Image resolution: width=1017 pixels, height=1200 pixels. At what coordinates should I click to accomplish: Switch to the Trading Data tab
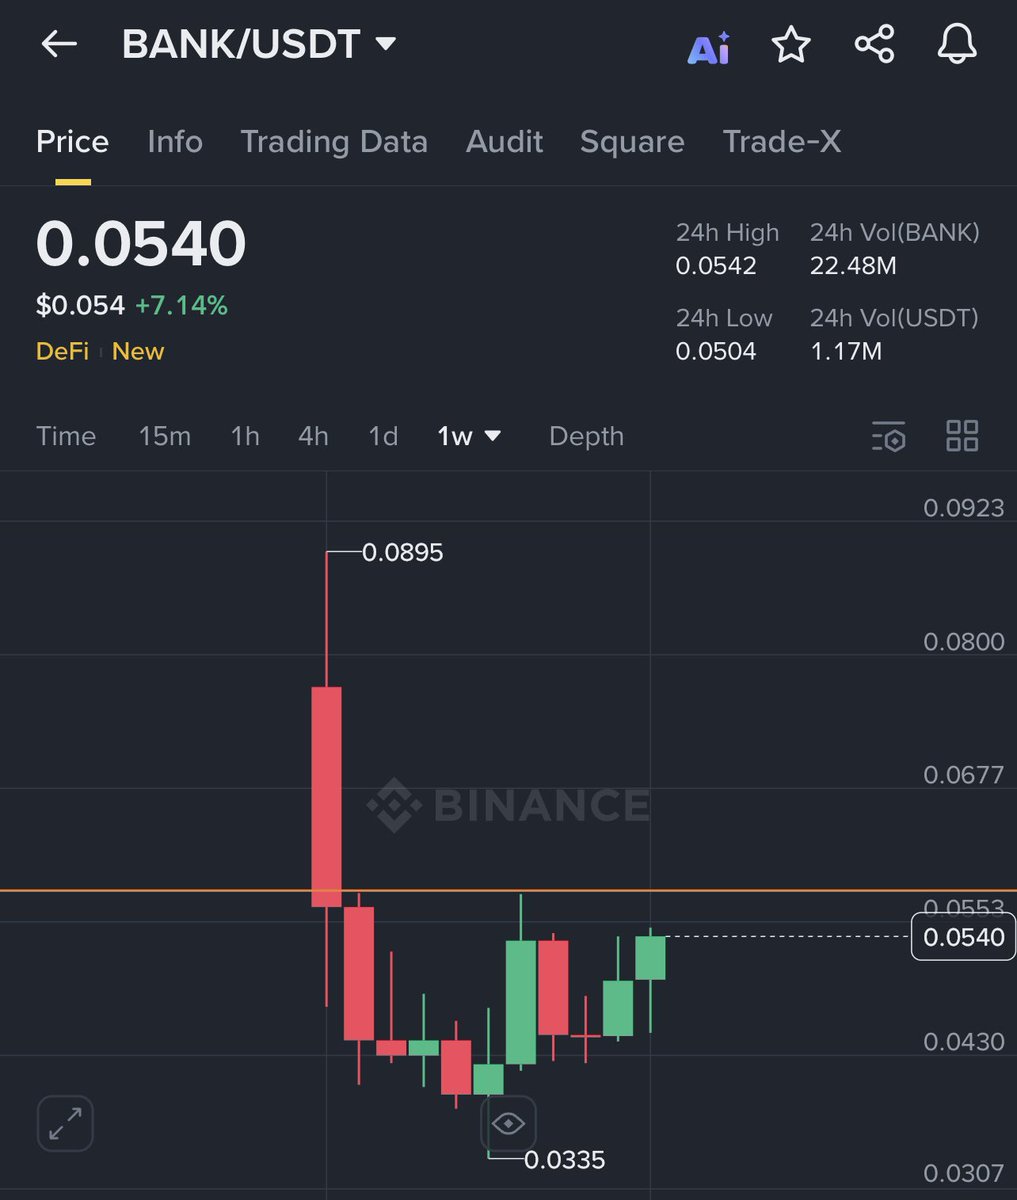pos(334,142)
